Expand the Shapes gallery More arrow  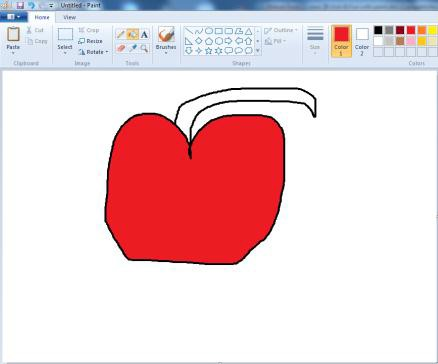point(258,51)
